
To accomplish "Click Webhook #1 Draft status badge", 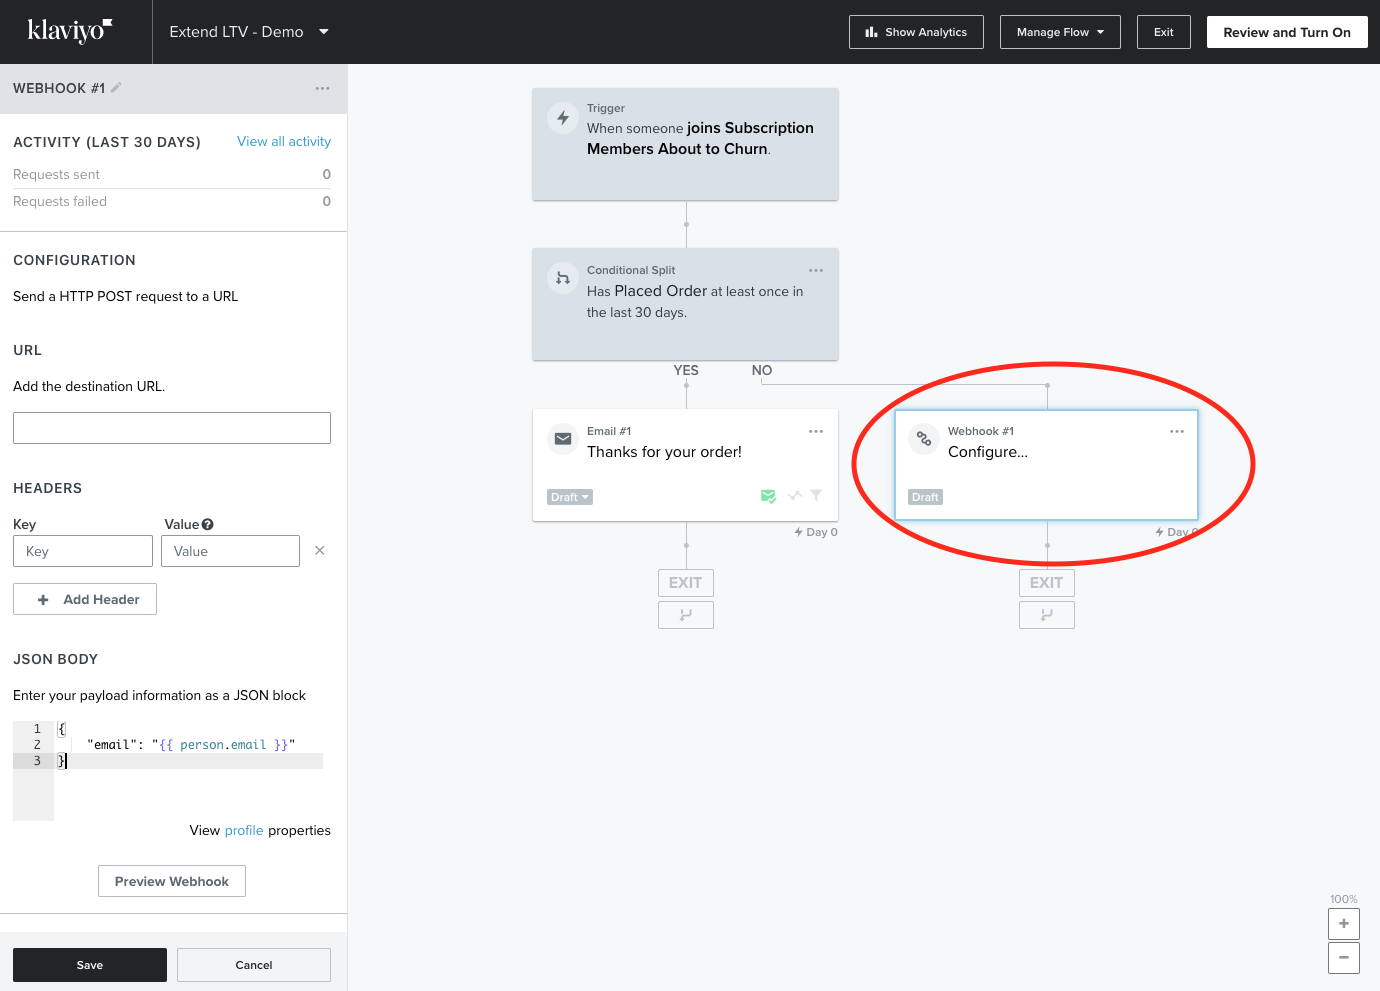I will [x=925, y=497].
